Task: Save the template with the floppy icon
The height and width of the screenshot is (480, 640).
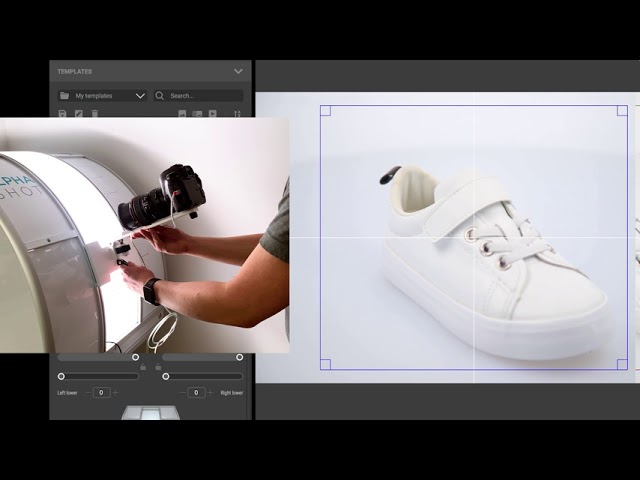Action: pyautogui.click(x=62, y=113)
